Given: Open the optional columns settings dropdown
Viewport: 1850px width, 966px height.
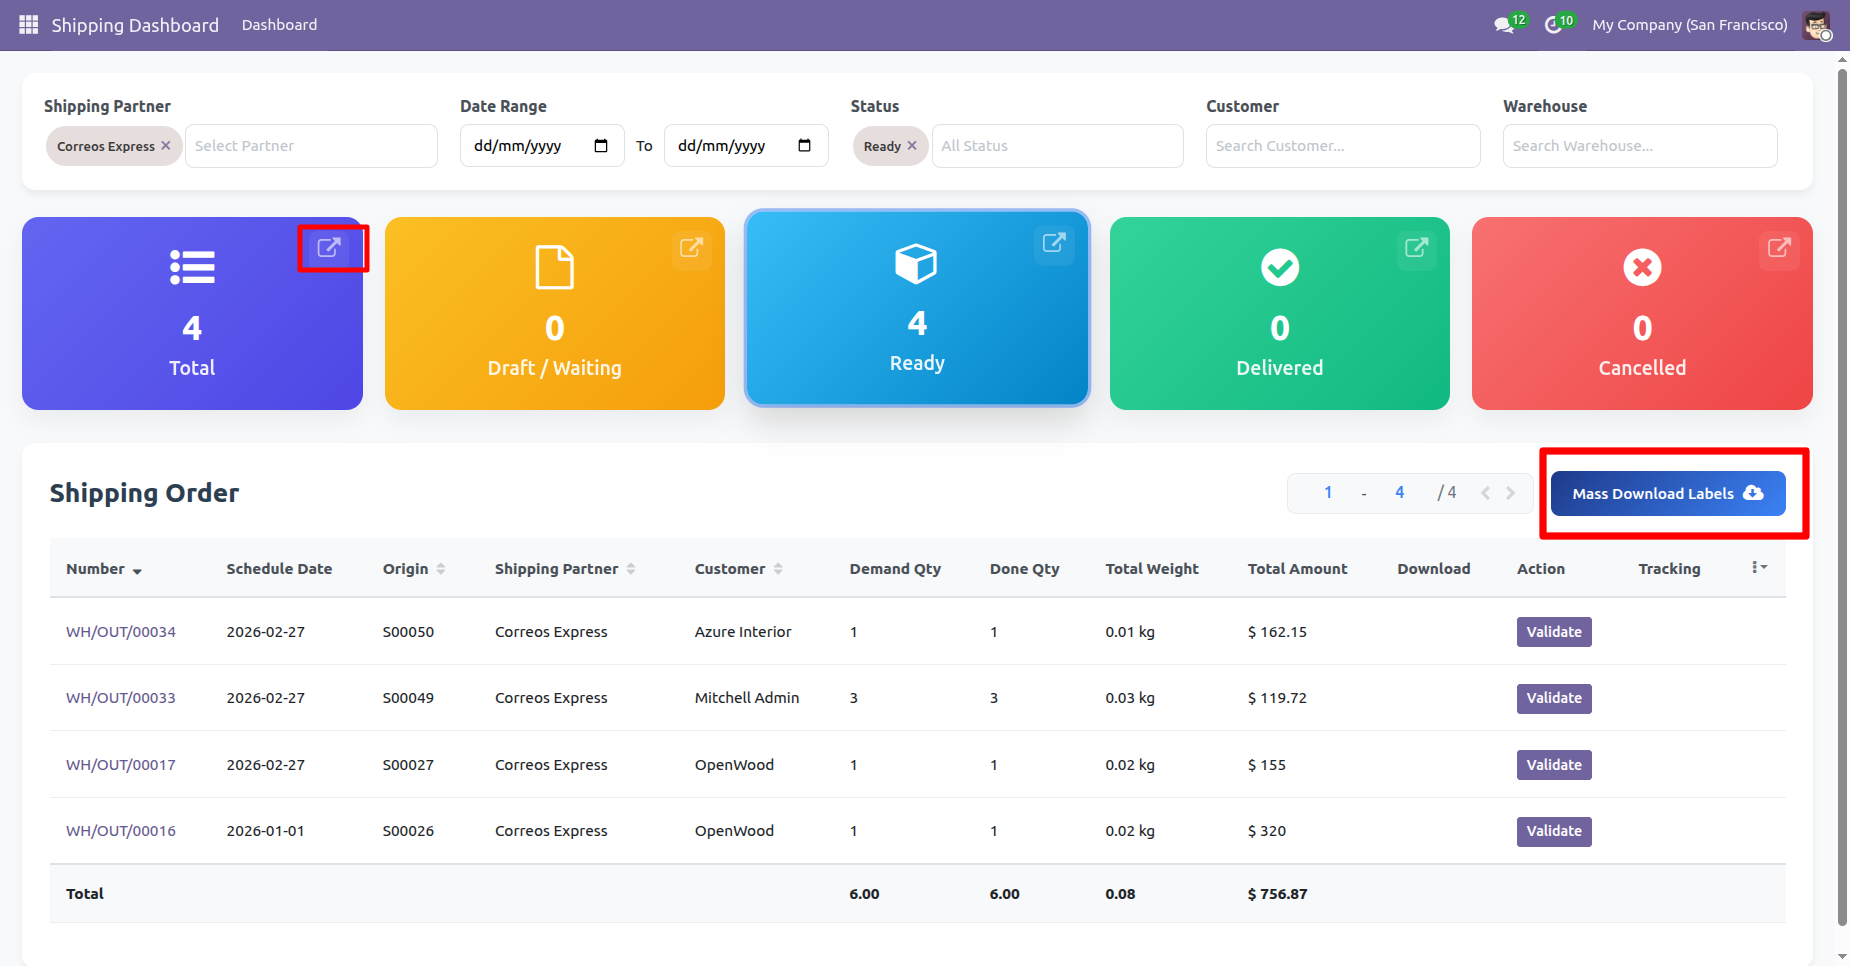Looking at the screenshot, I should point(1759,568).
